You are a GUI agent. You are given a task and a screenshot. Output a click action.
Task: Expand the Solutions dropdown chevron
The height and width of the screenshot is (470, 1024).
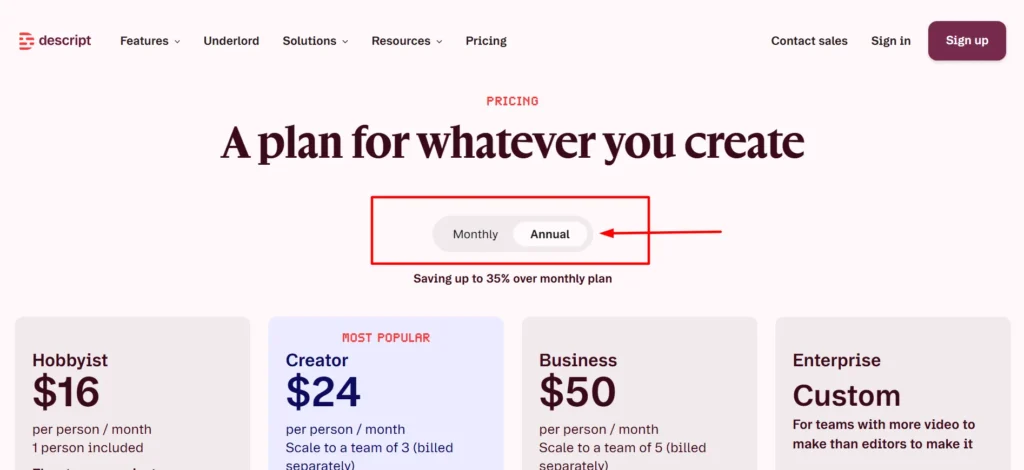click(x=345, y=41)
